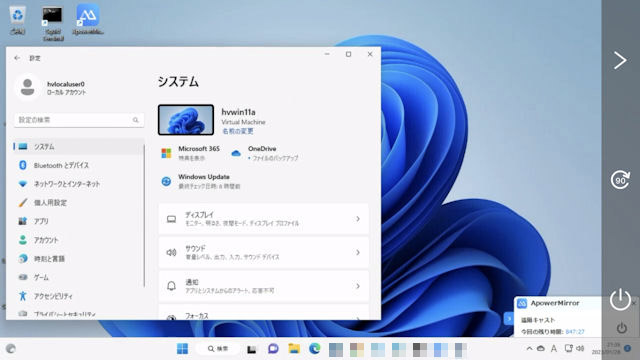Viewport: 640px width, 360px height.
Task: Click the network tray icon
Action: tap(568, 348)
